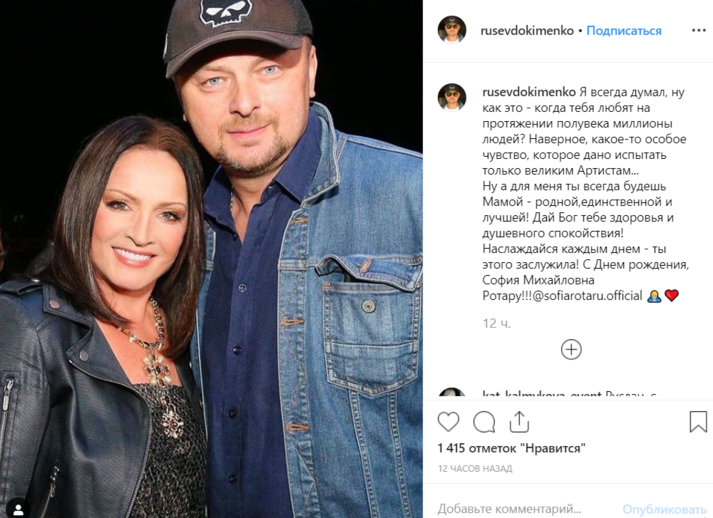Open comments via speech bubble icon
The image size is (713, 518).
click(484, 422)
